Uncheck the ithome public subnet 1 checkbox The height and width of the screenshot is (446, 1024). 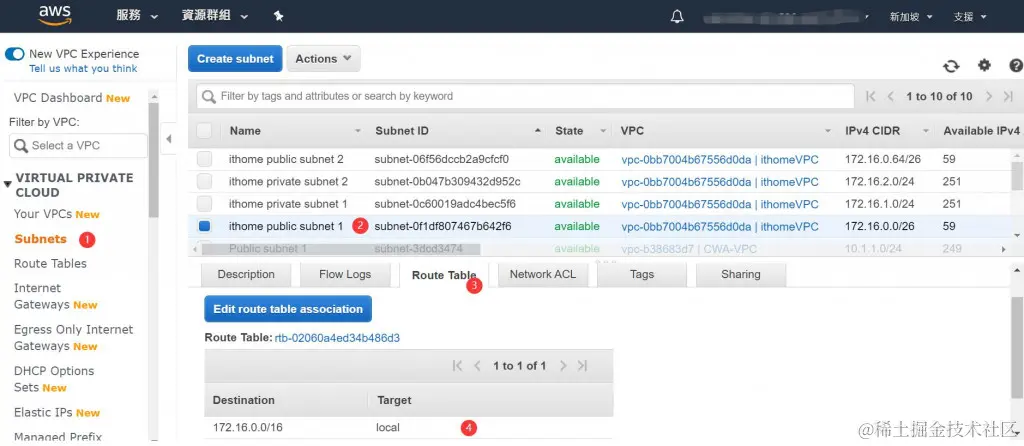point(204,227)
